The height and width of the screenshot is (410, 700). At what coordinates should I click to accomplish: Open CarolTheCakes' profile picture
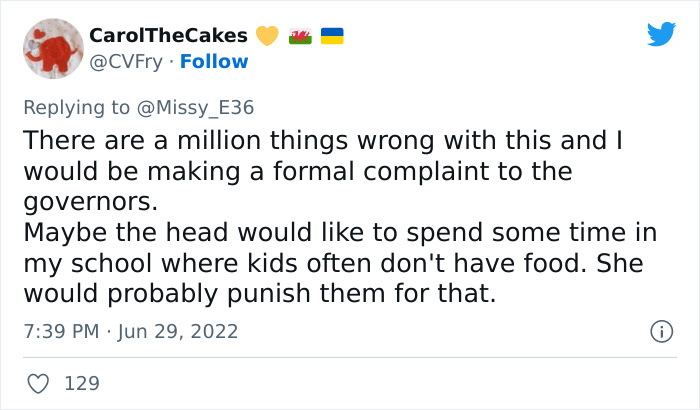(52, 48)
